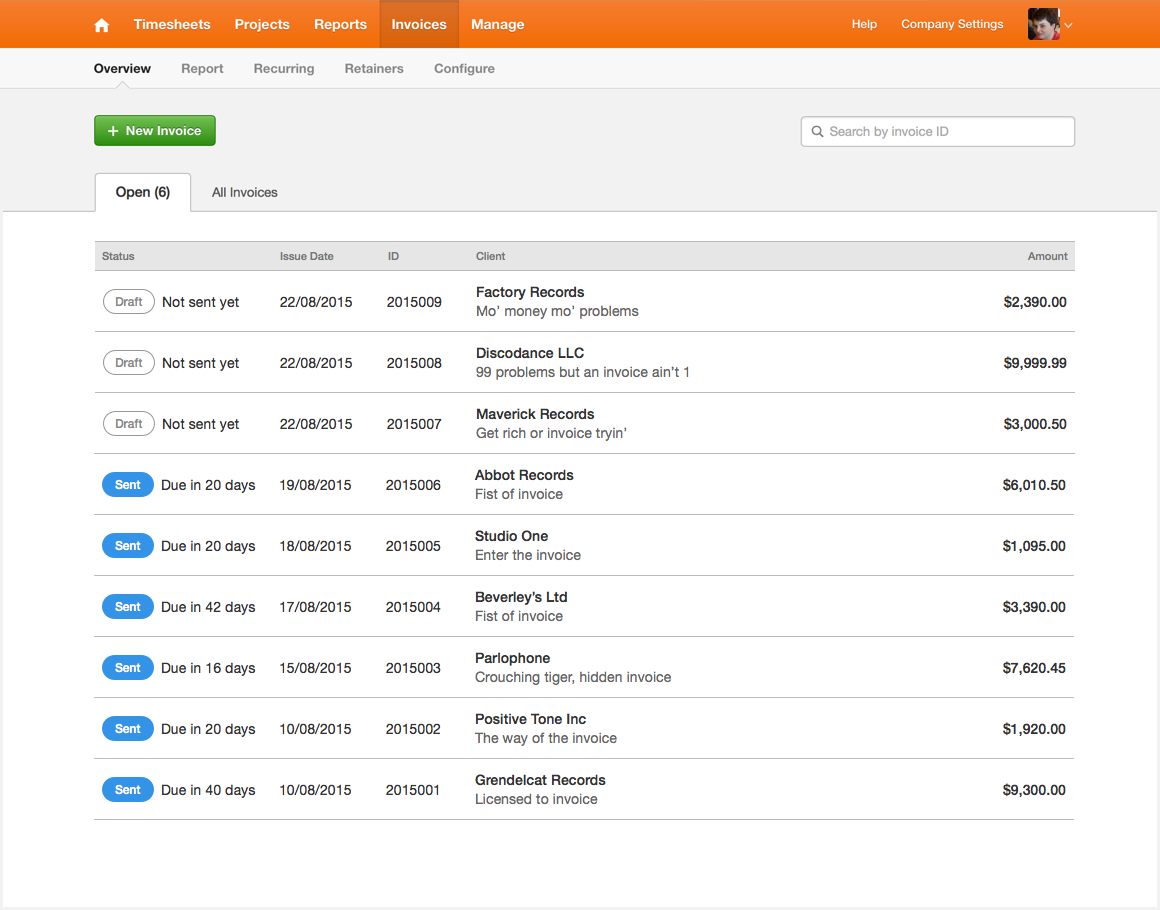Go to the Retainers section
This screenshot has width=1160, height=910.
click(x=374, y=69)
